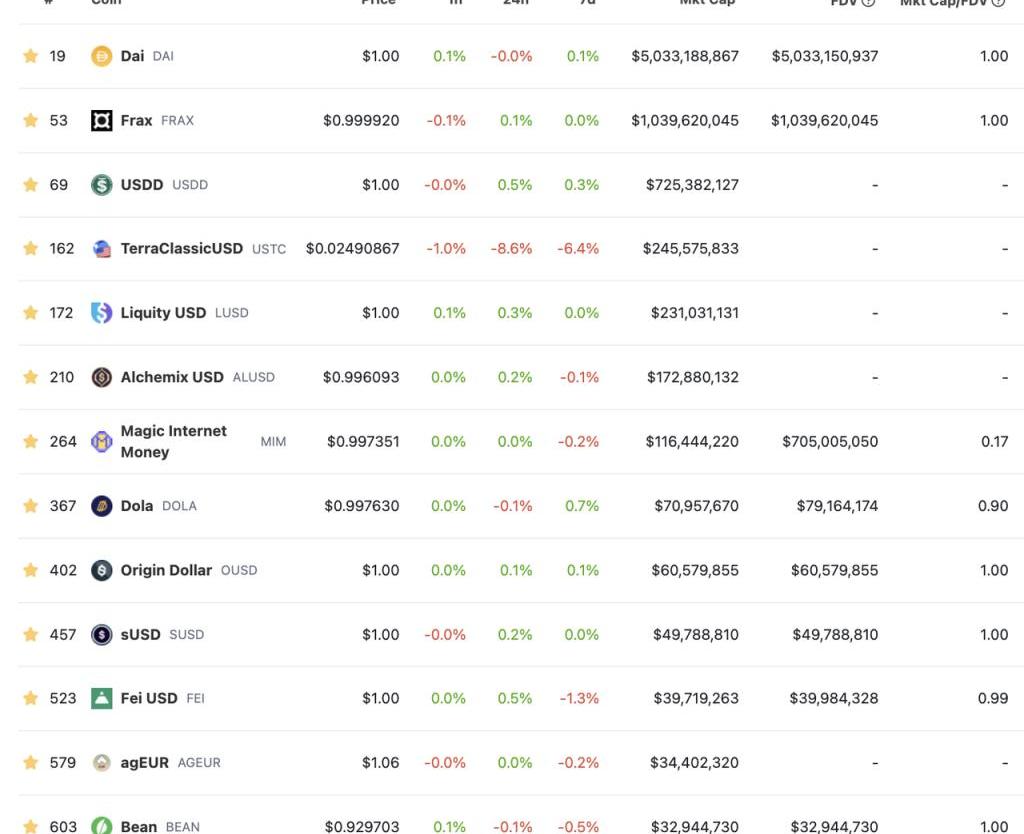Click the Dai market cap value
The image size is (1024, 834).
point(684,56)
